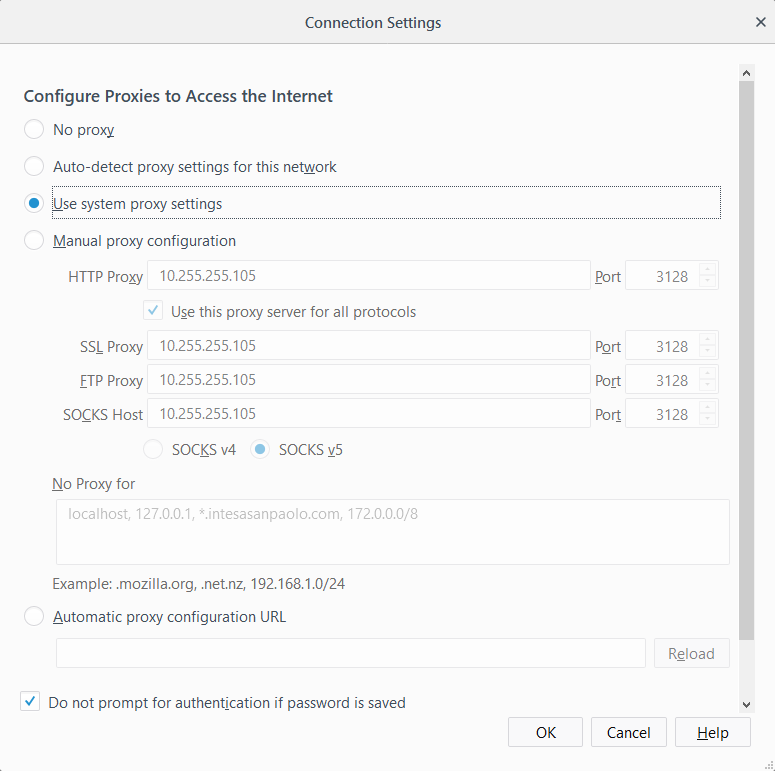Enable Automatic proxy configuration URL option

(34, 616)
